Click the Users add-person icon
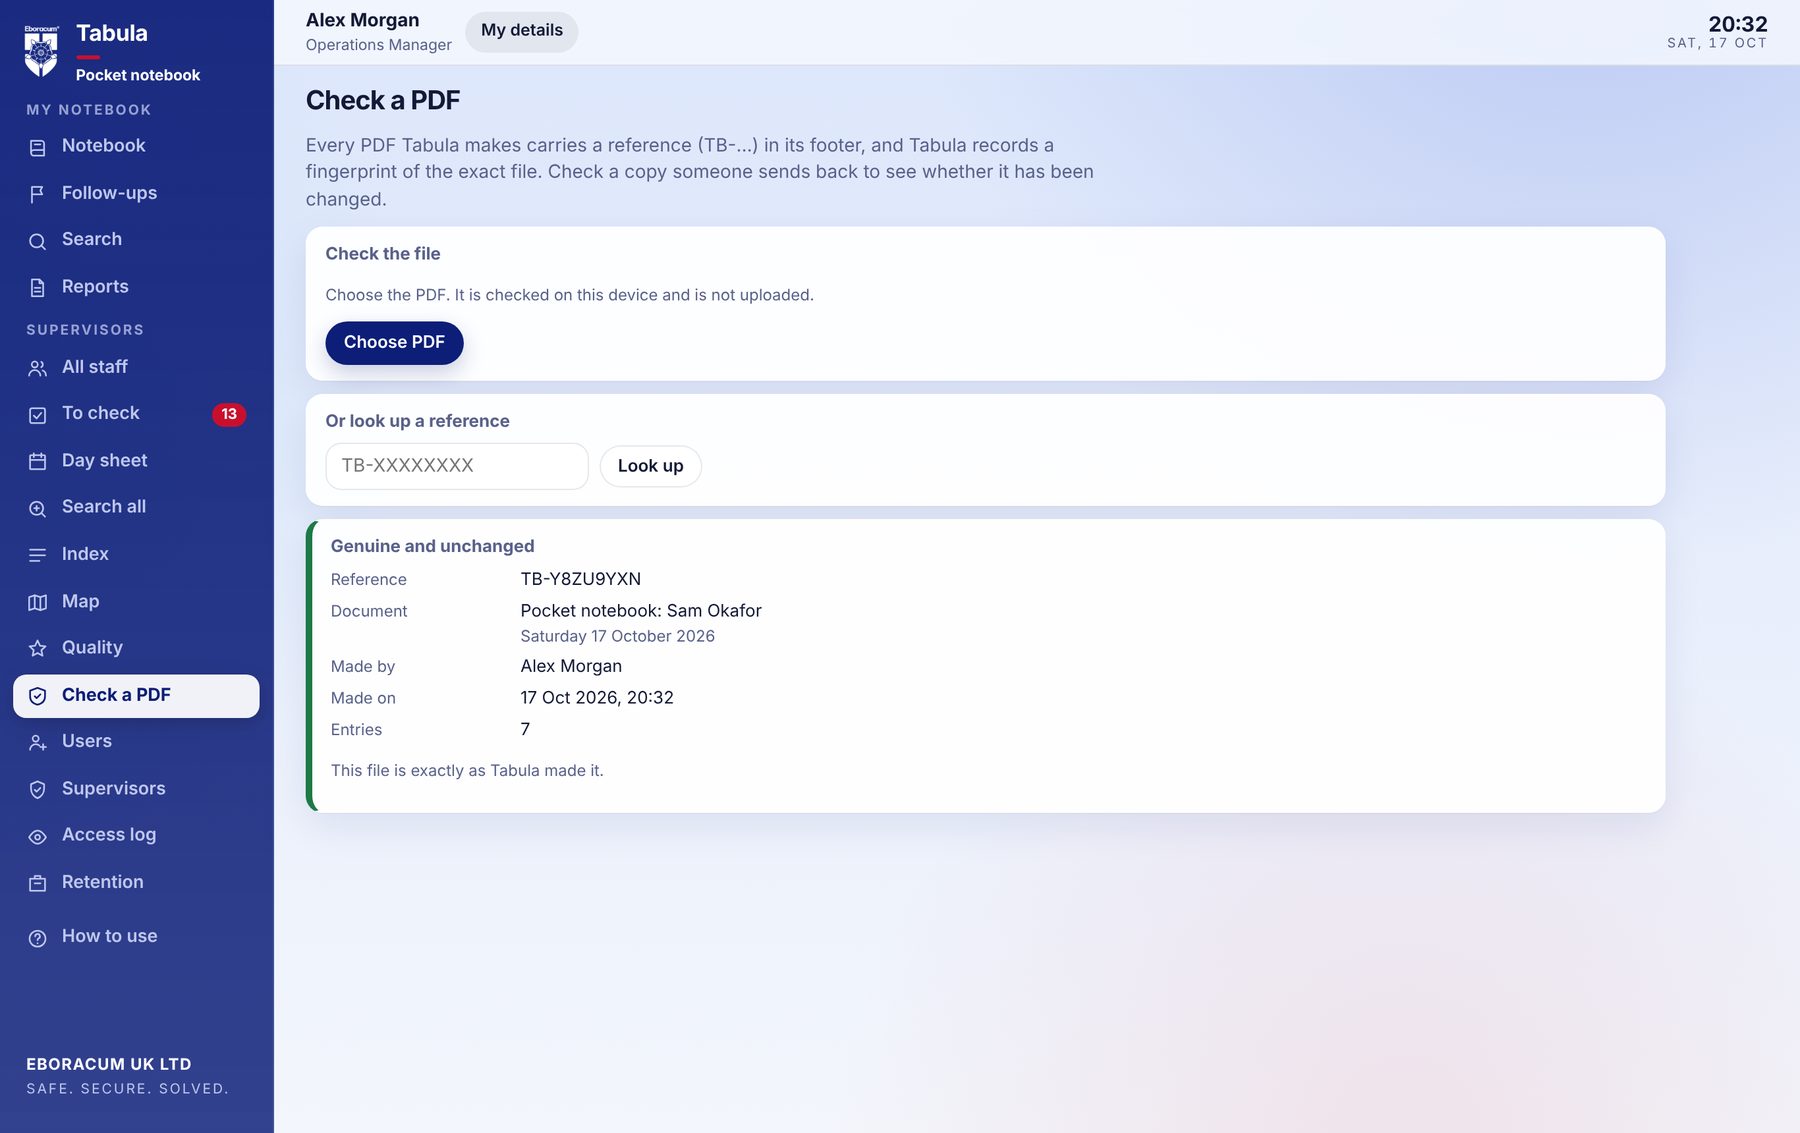The height and width of the screenshot is (1133, 1800). [38, 743]
